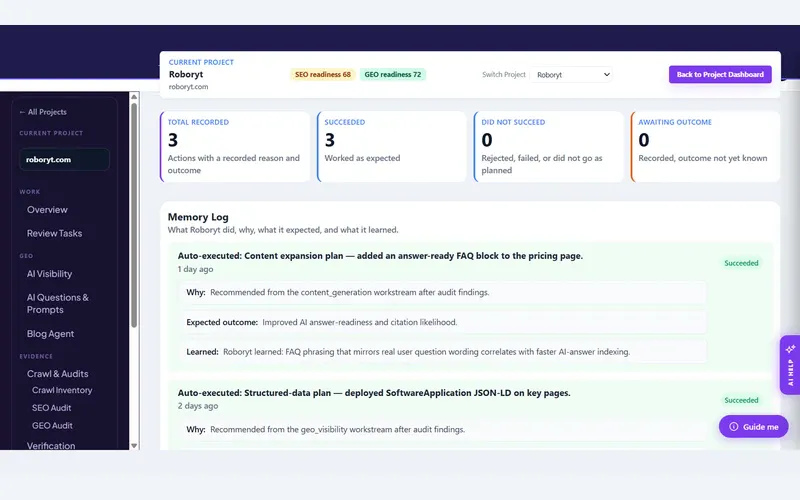Click the FAQ block log entry title
Screen dimensions: 800x500
click(380, 256)
